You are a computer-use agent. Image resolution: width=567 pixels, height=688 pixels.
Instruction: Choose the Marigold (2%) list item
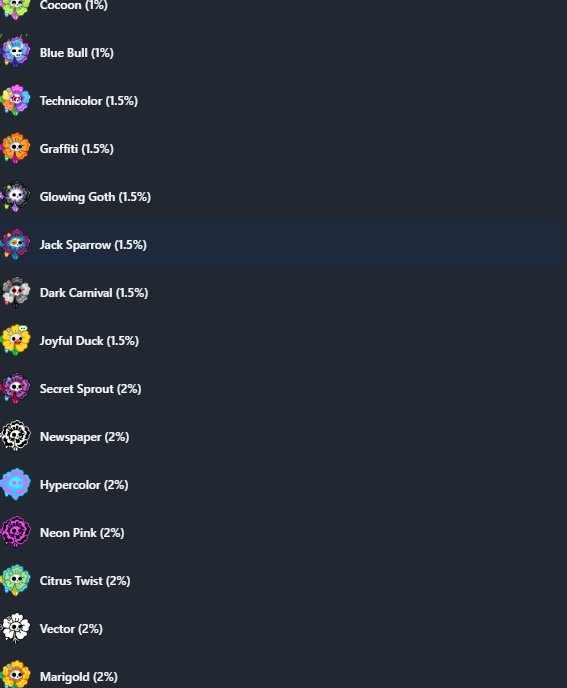[284, 675]
